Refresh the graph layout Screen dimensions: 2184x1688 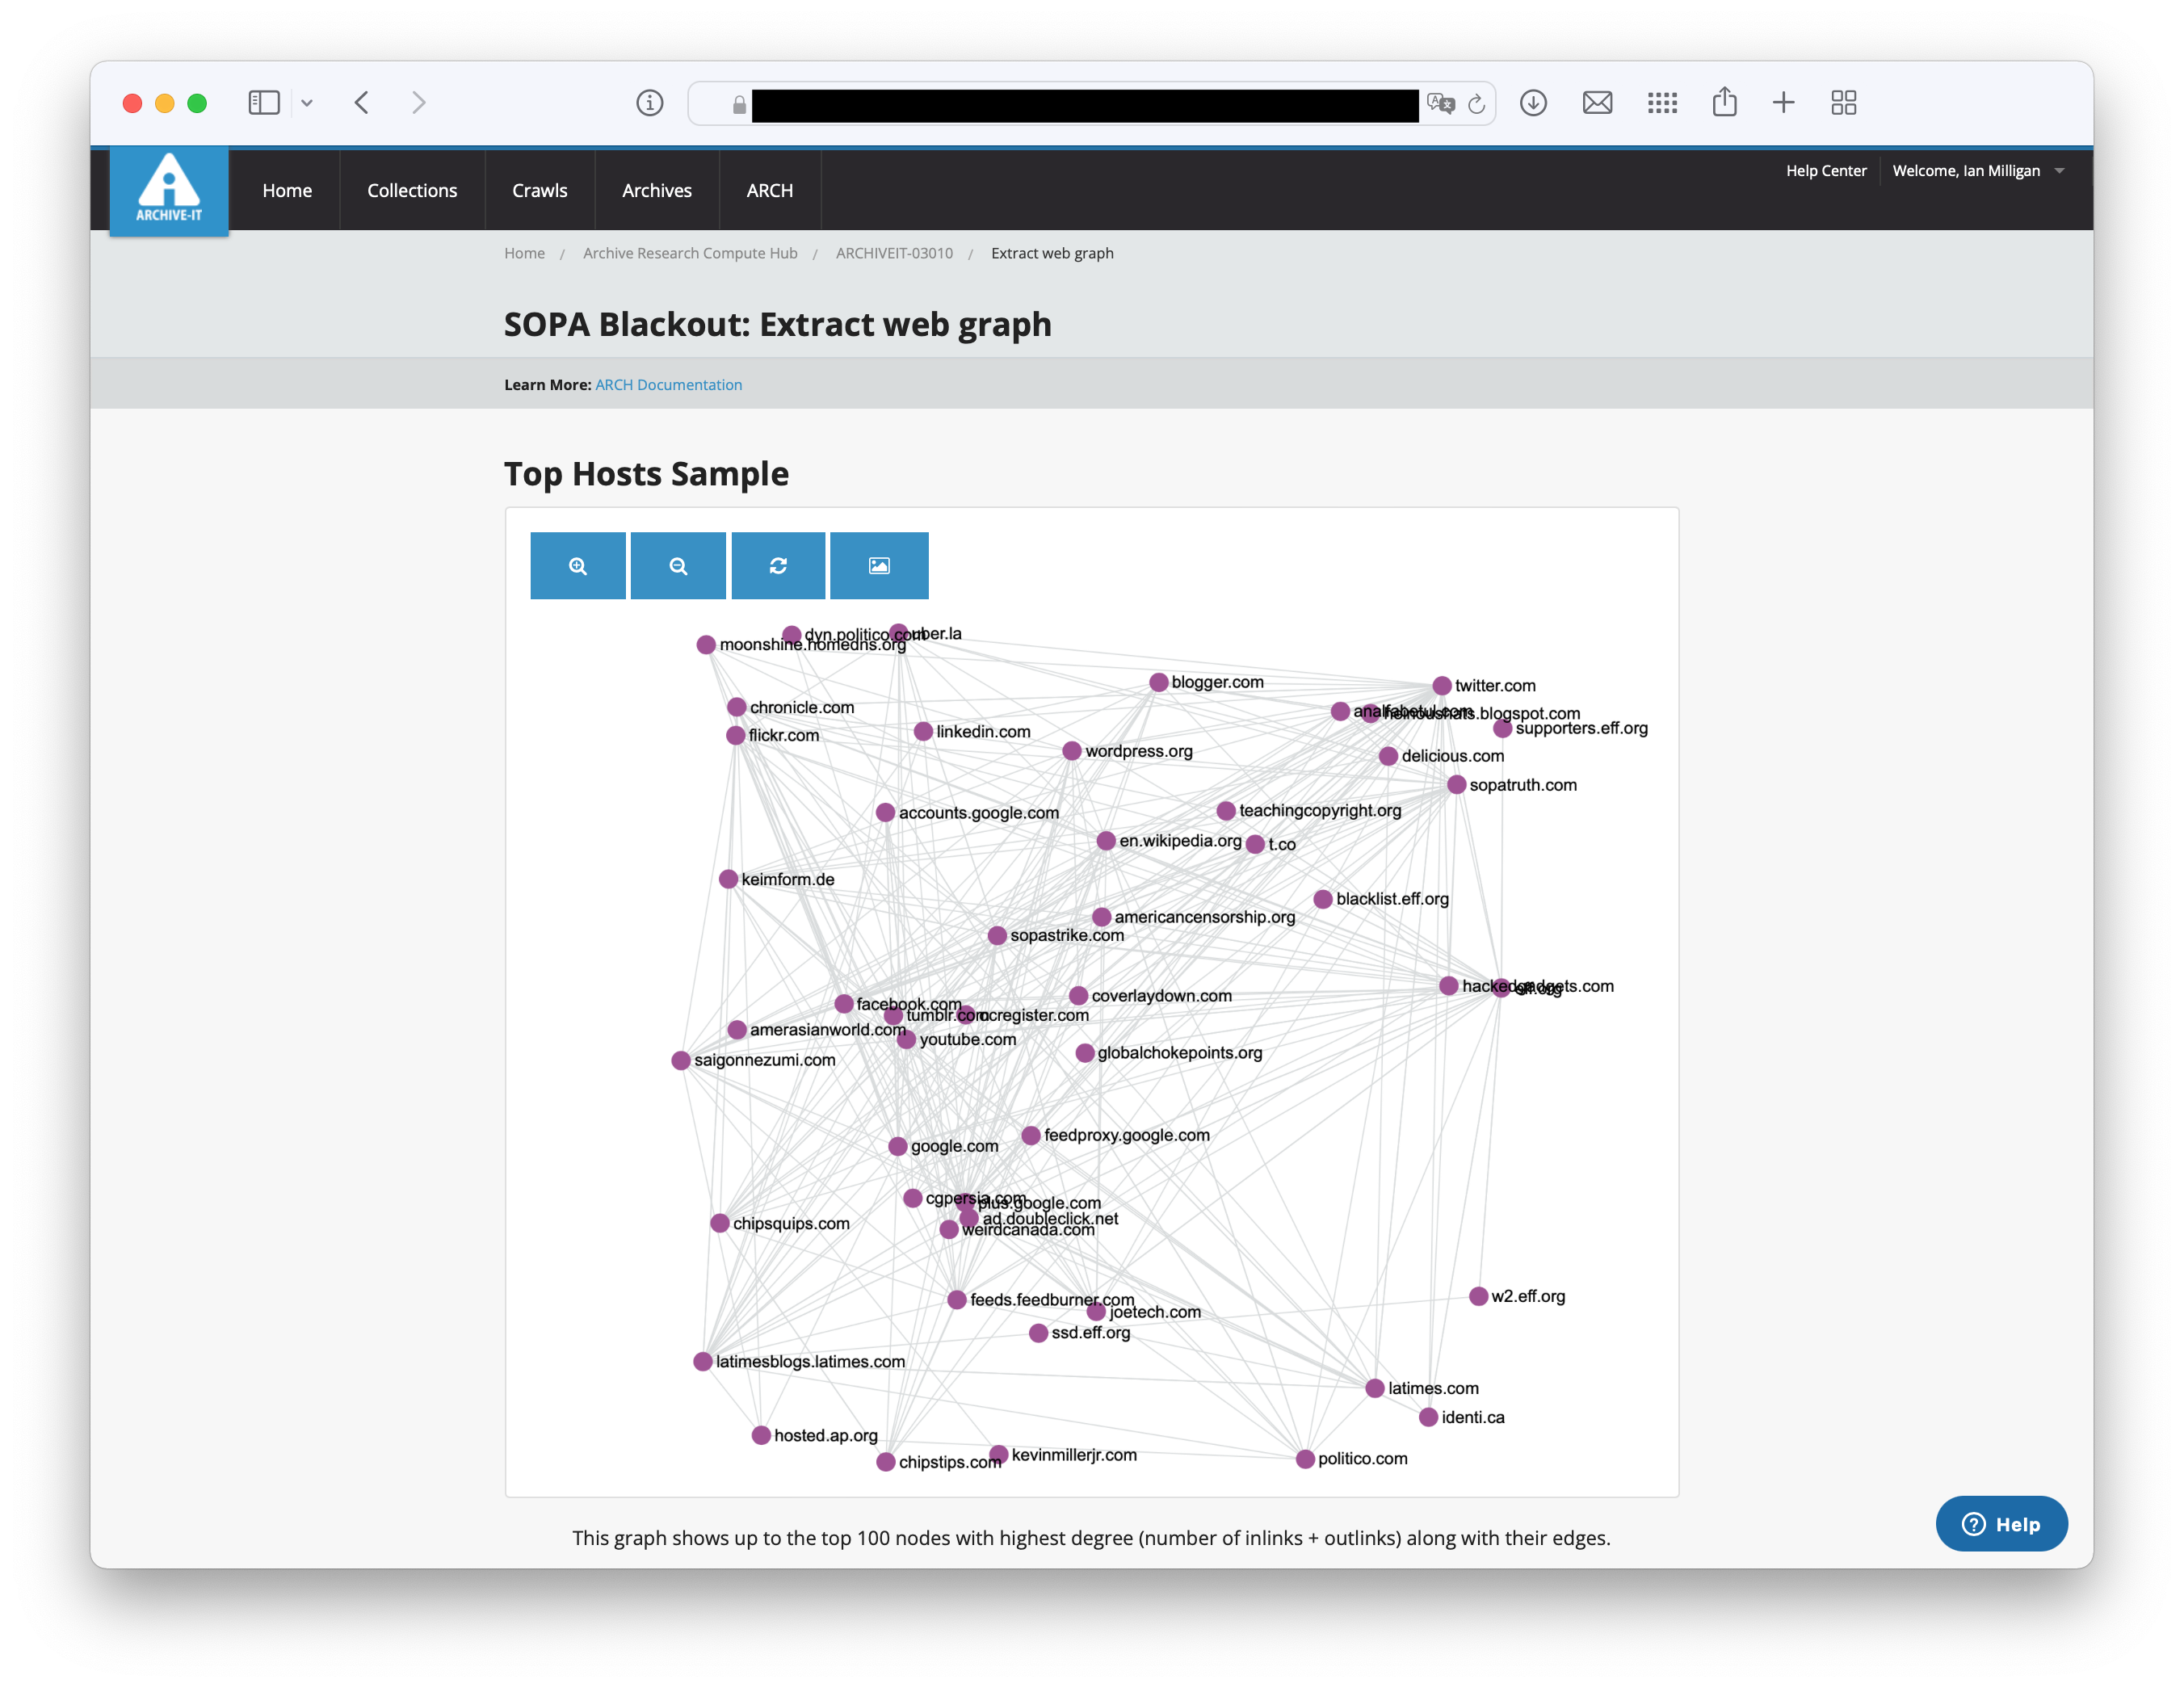pyautogui.click(x=778, y=566)
